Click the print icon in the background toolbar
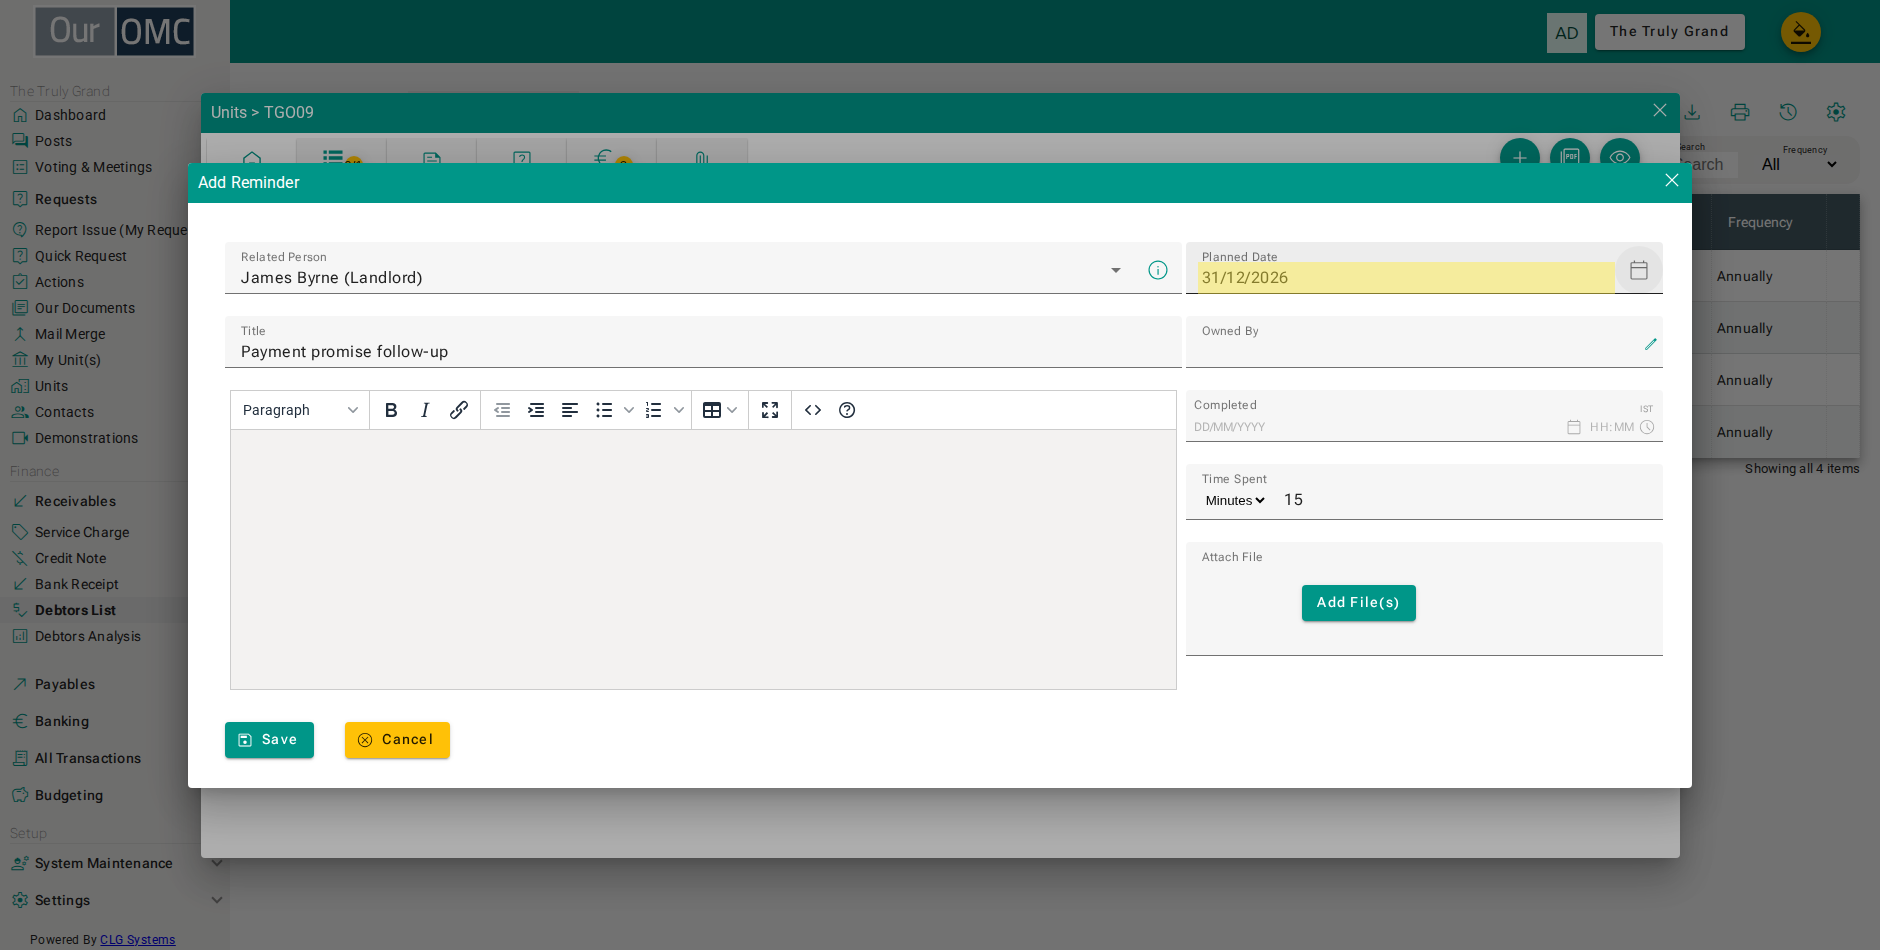This screenshot has width=1880, height=950. tap(1740, 112)
